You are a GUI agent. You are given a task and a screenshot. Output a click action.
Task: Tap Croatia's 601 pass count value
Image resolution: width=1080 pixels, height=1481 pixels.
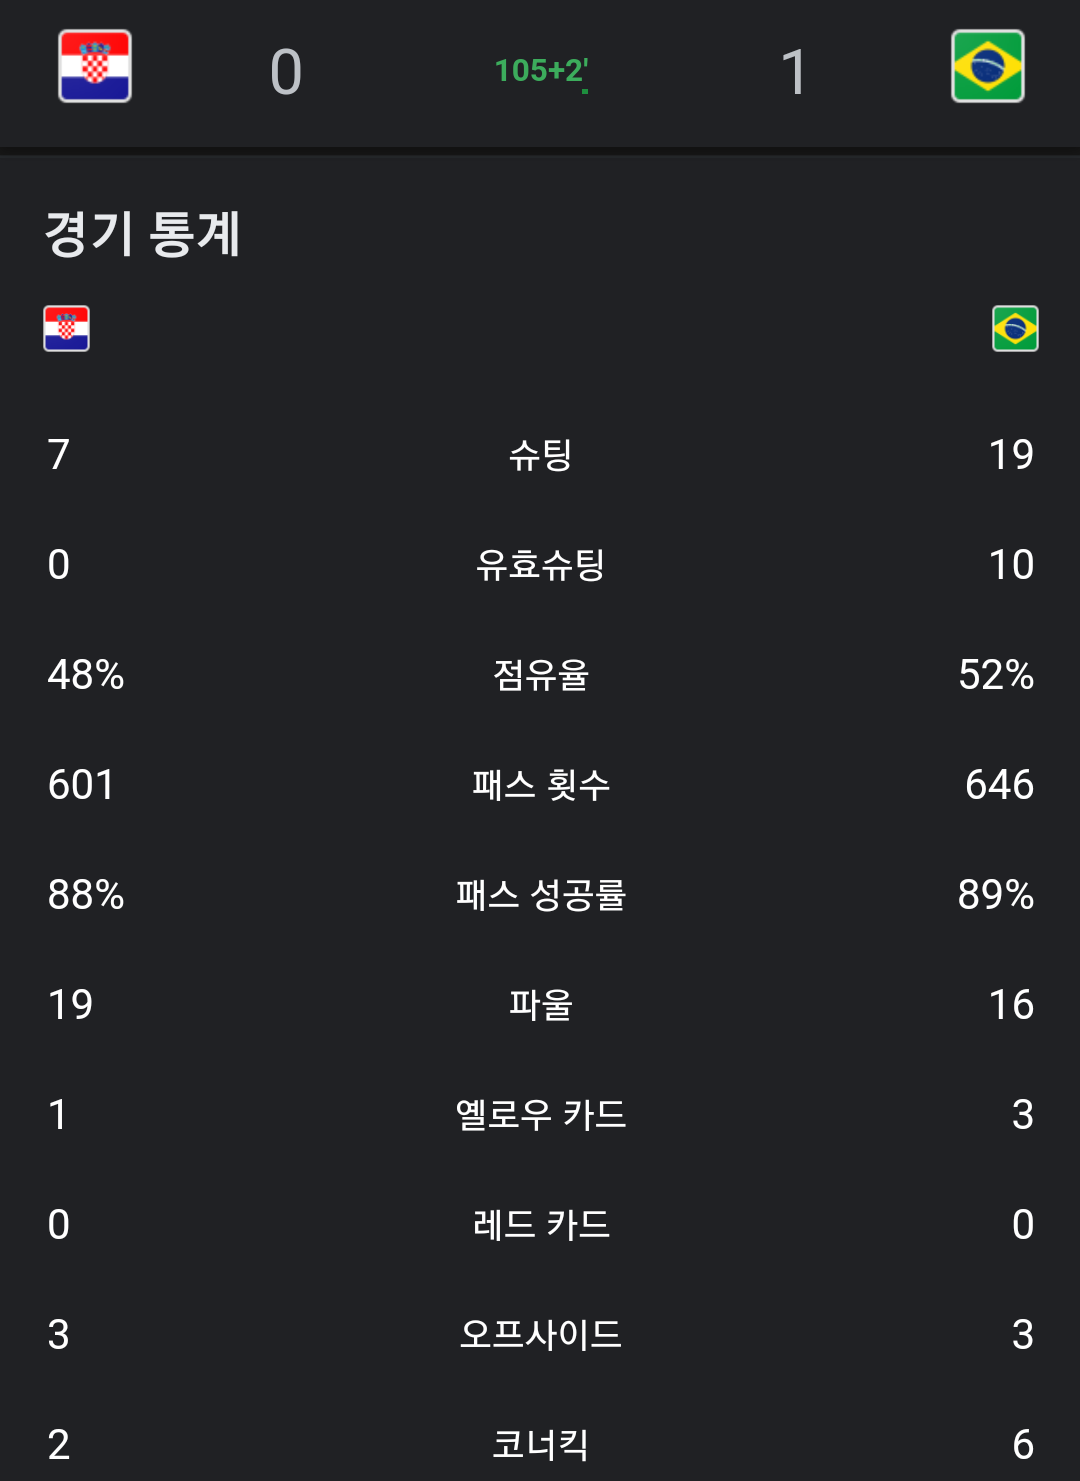pyautogui.click(x=81, y=785)
